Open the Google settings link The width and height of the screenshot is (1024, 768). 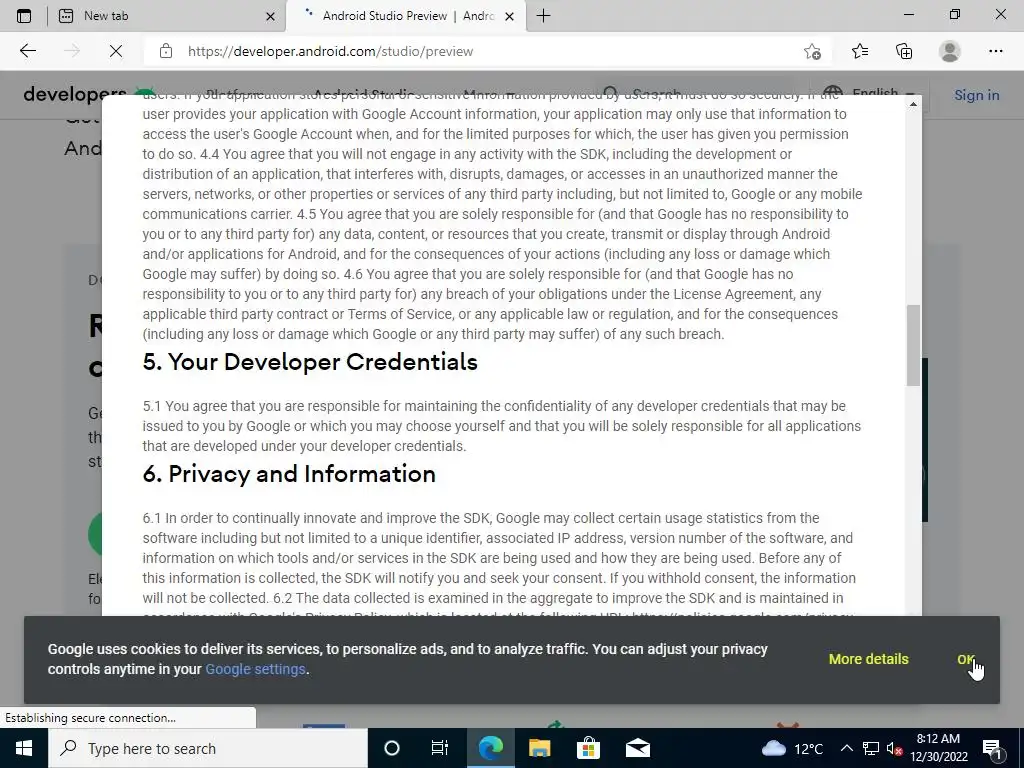(255, 669)
